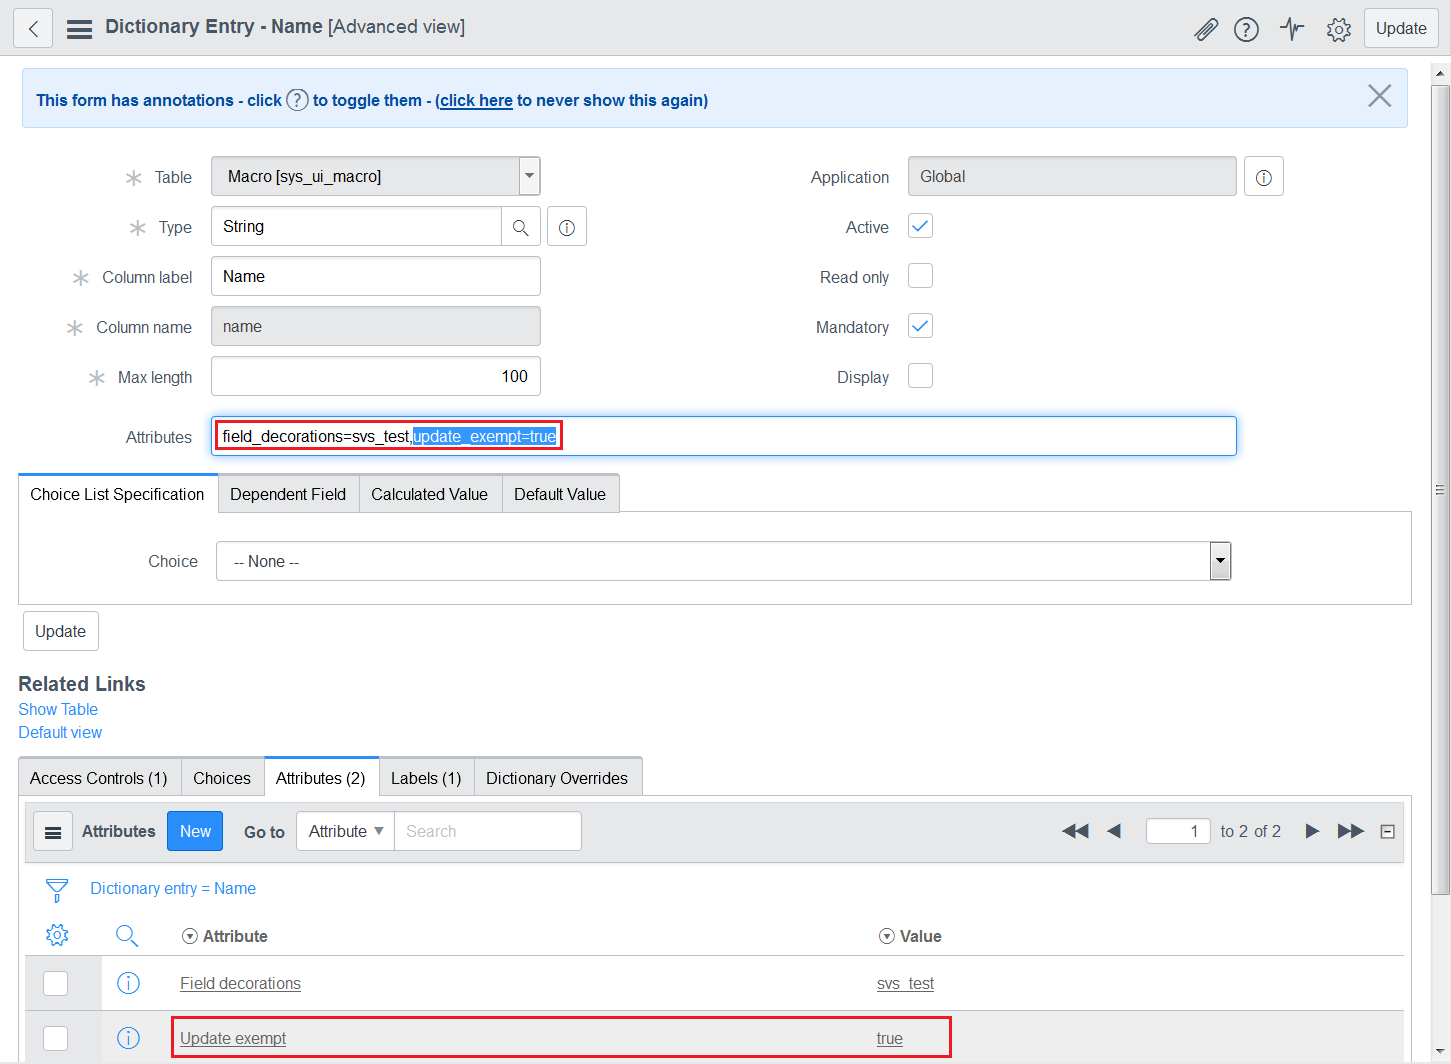Switch to the Dependent Field tab
The image size is (1451, 1064).
point(288,494)
